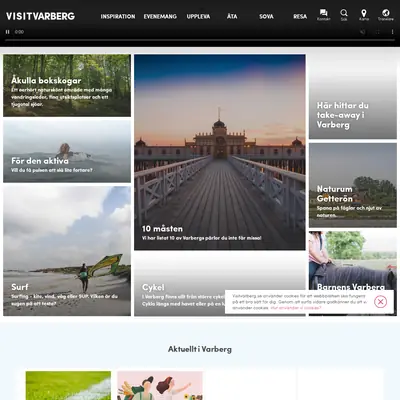400x400 pixels.
Task: Open the Translate globe icon
Action: pyautogui.click(x=386, y=15)
